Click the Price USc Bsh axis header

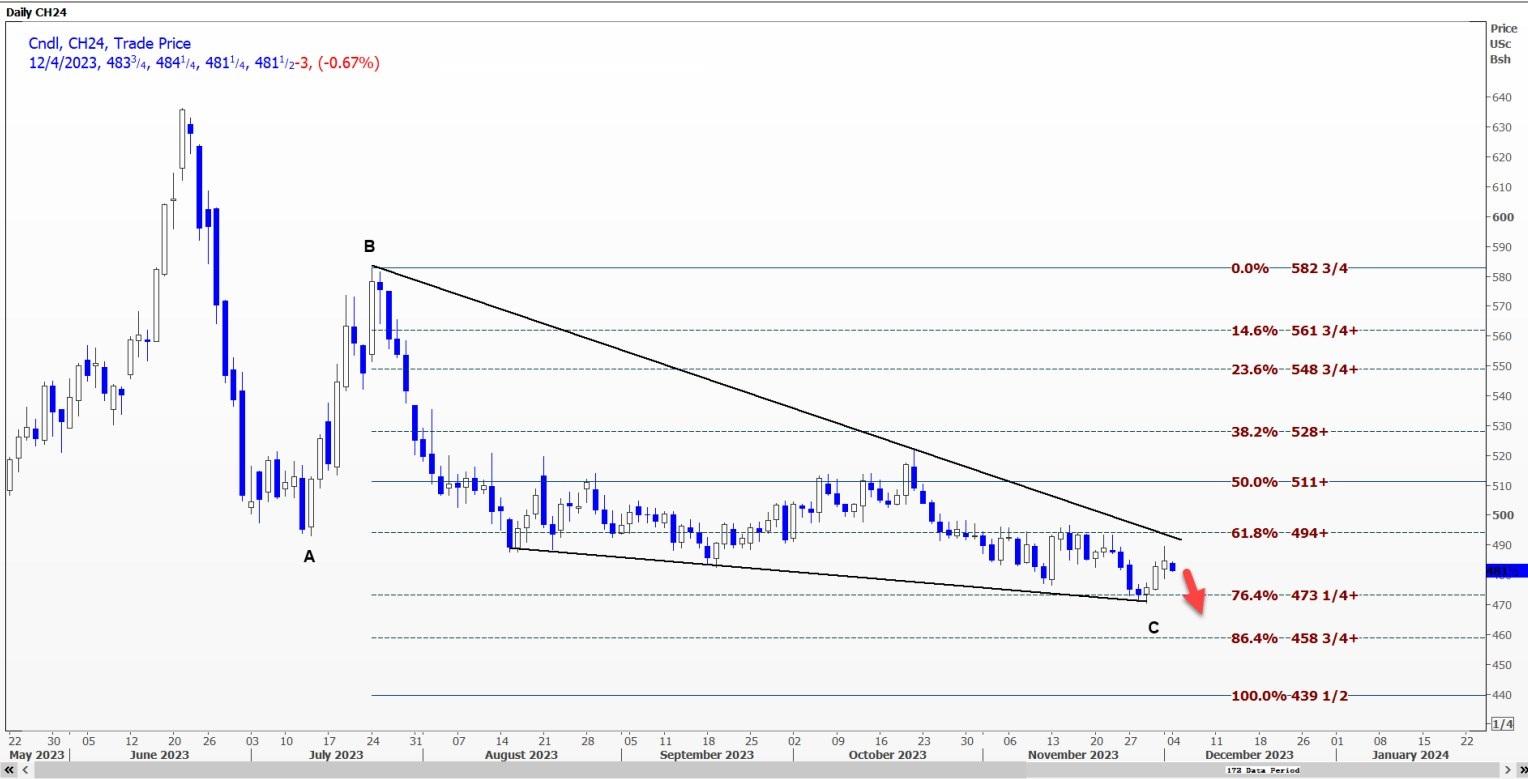1503,44
